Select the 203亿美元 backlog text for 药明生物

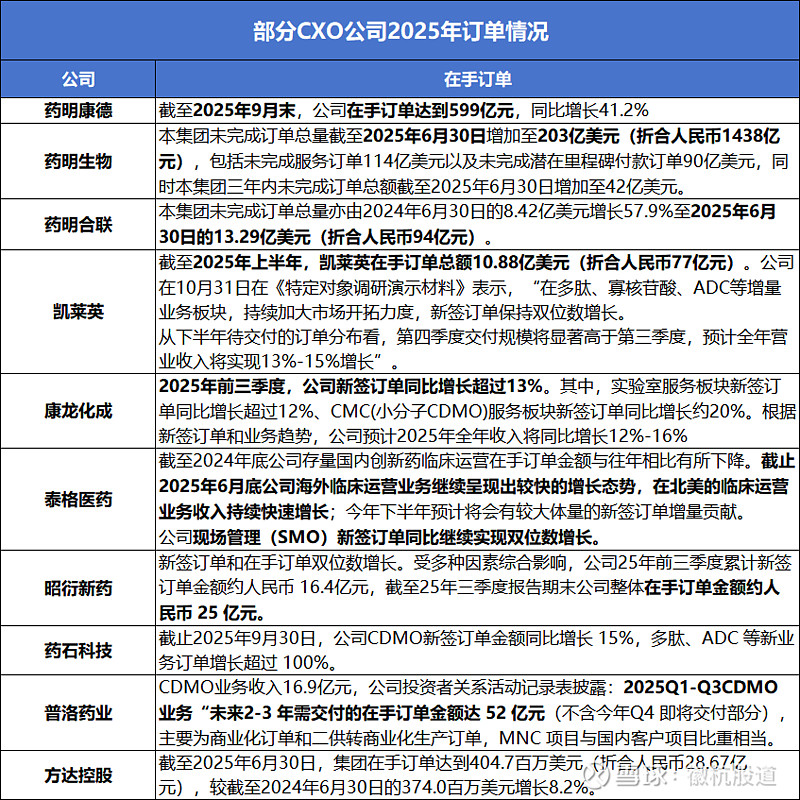click(x=579, y=136)
